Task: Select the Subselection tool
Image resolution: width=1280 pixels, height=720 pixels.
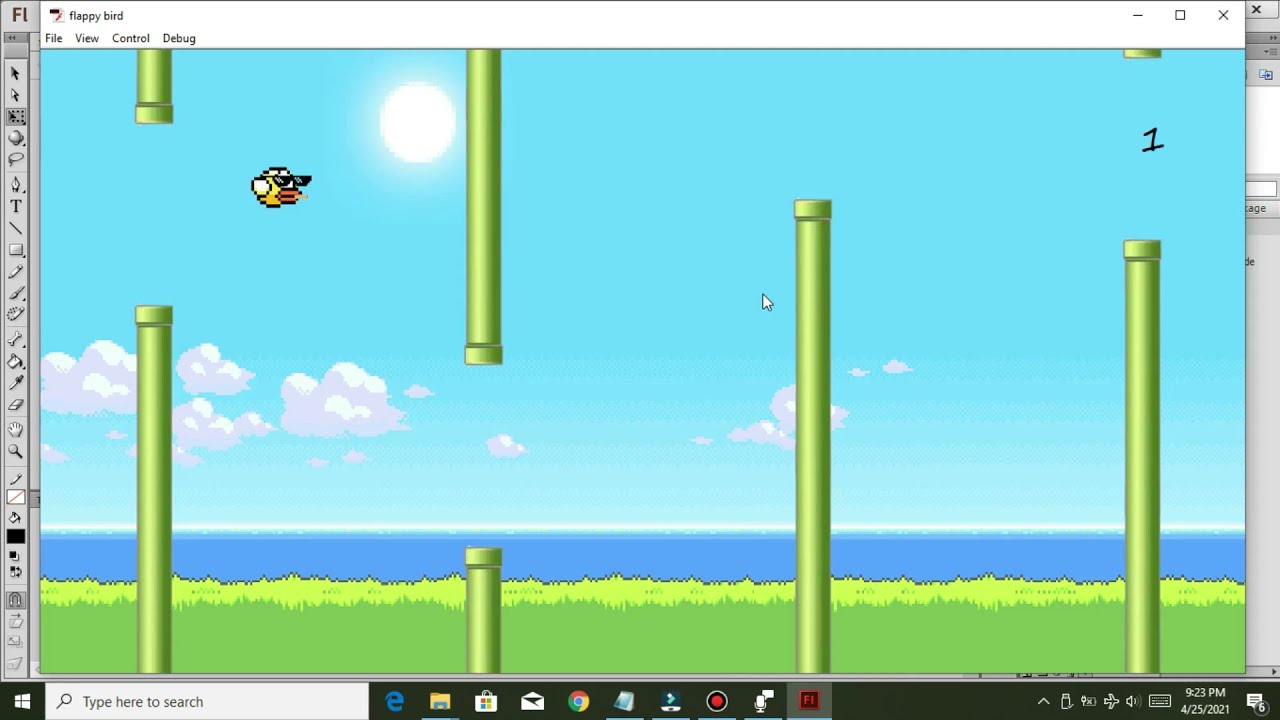Action: tap(15, 95)
